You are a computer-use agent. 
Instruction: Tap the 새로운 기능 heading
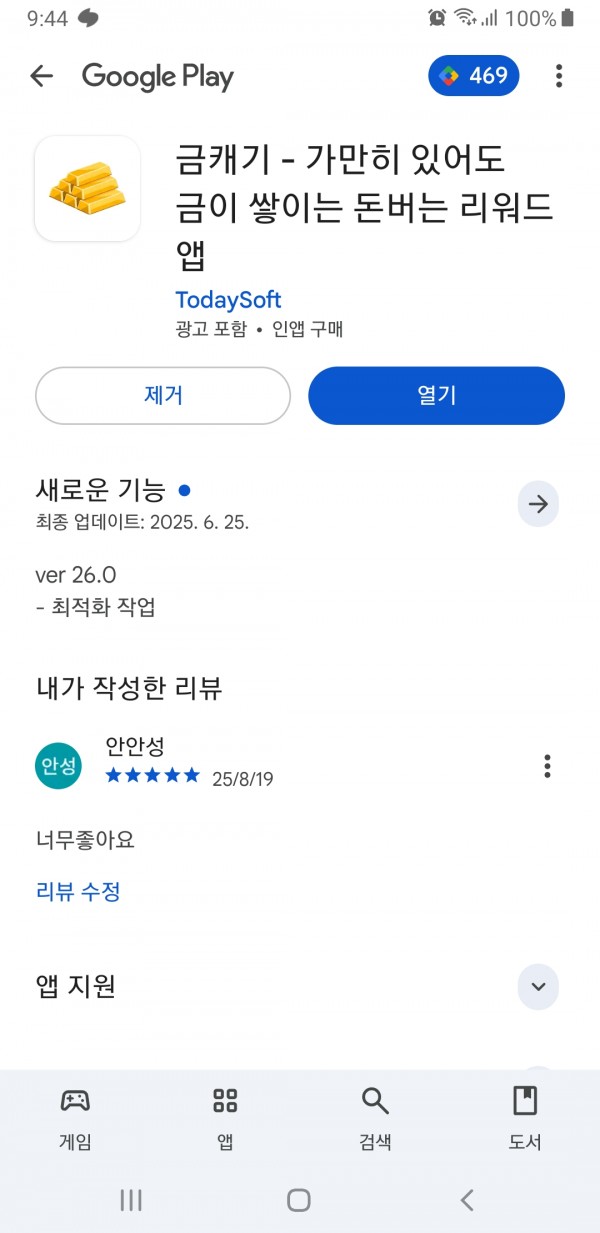tap(100, 490)
